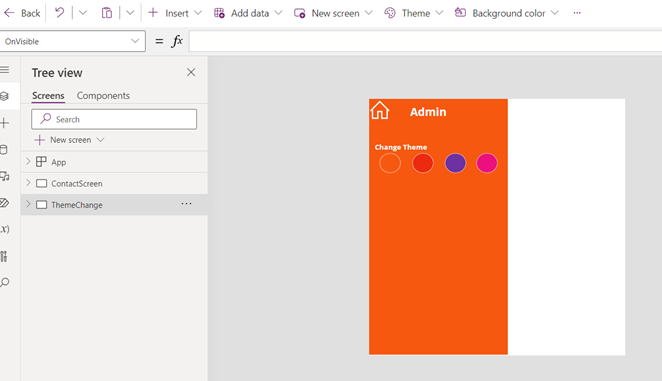Pick the orange theme circle
Image resolution: width=662 pixels, height=381 pixels.
[390, 163]
